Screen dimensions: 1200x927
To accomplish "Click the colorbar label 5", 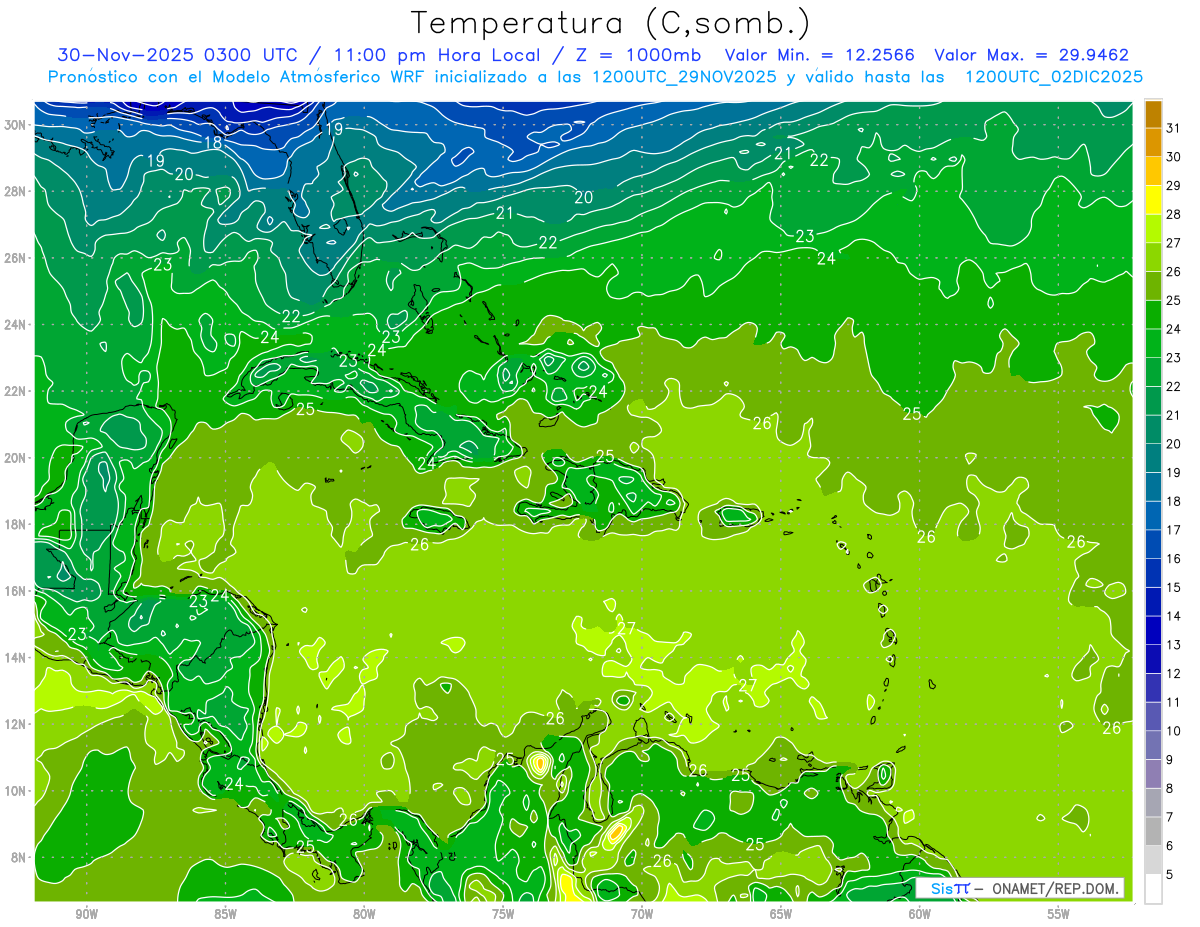I will (x=1170, y=875).
